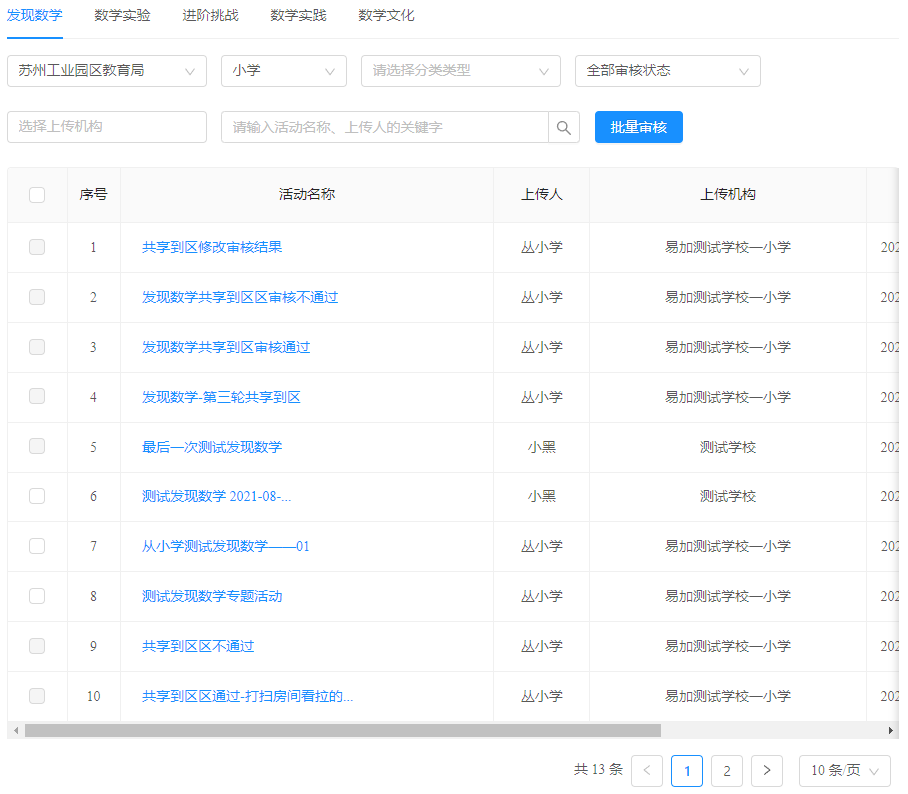Click horizontal scrollbar left arrow
The width and height of the screenshot is (908, 794).
pos(16,730)
